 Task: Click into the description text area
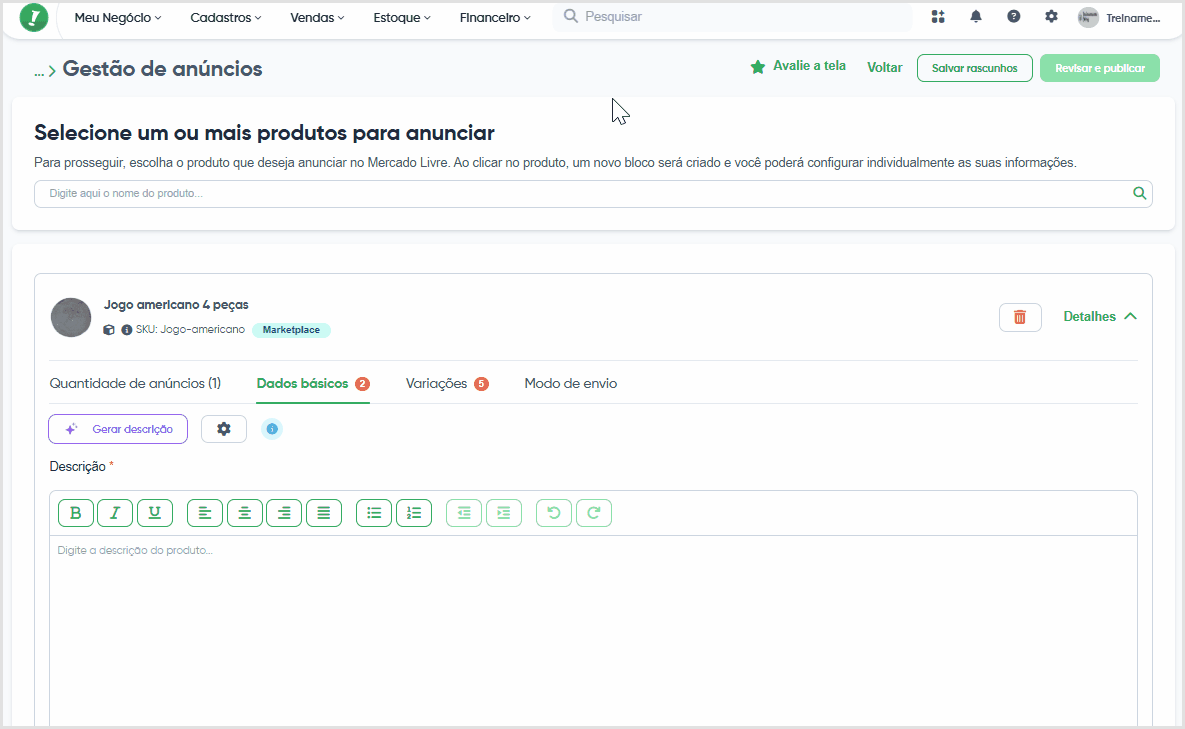(593, 631)
